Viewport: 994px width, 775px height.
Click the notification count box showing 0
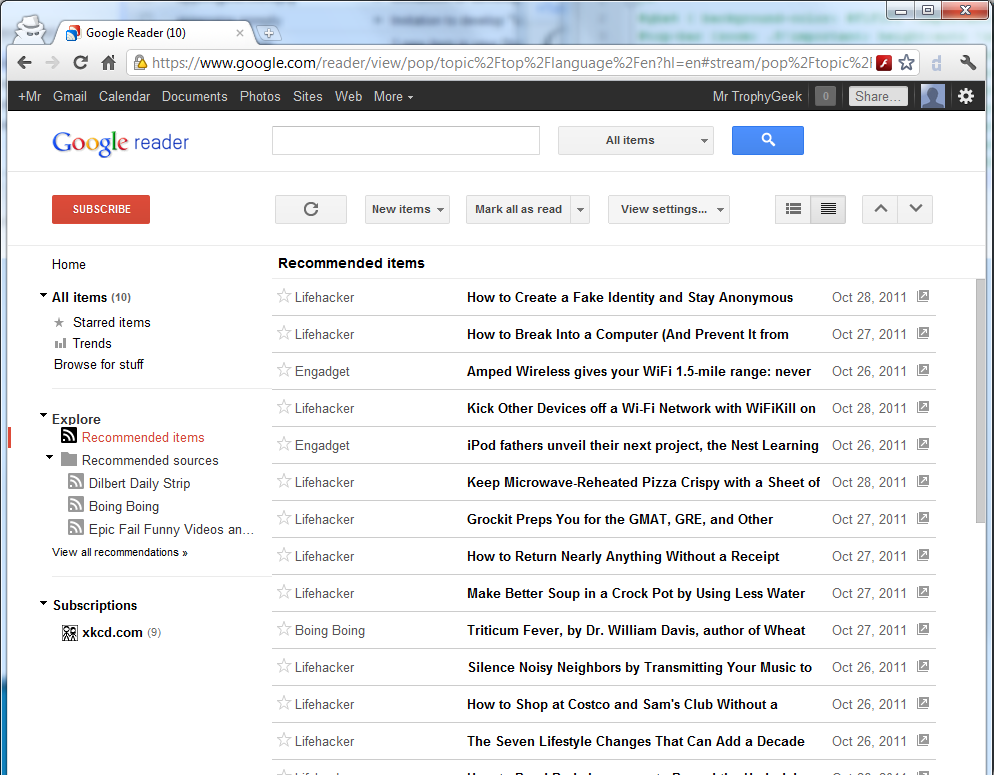[x=825, y=96]
